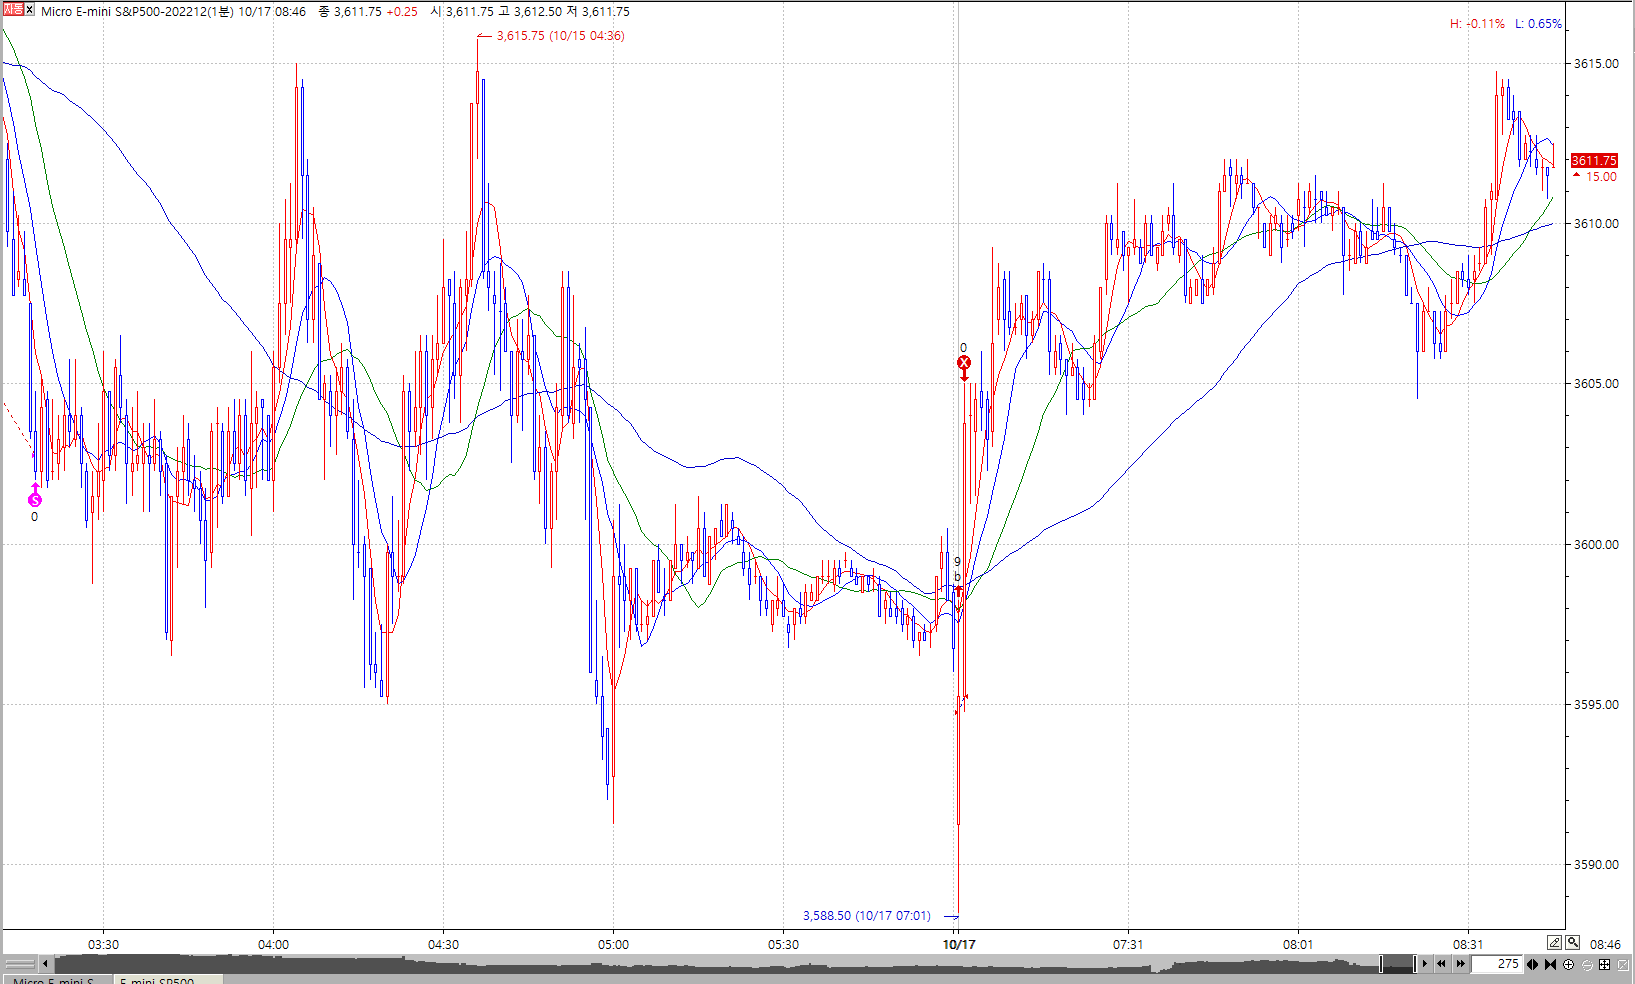The image size is (1635, 984).
Task: Click the red 3611.75 current price label
Action: (1593, 160)
